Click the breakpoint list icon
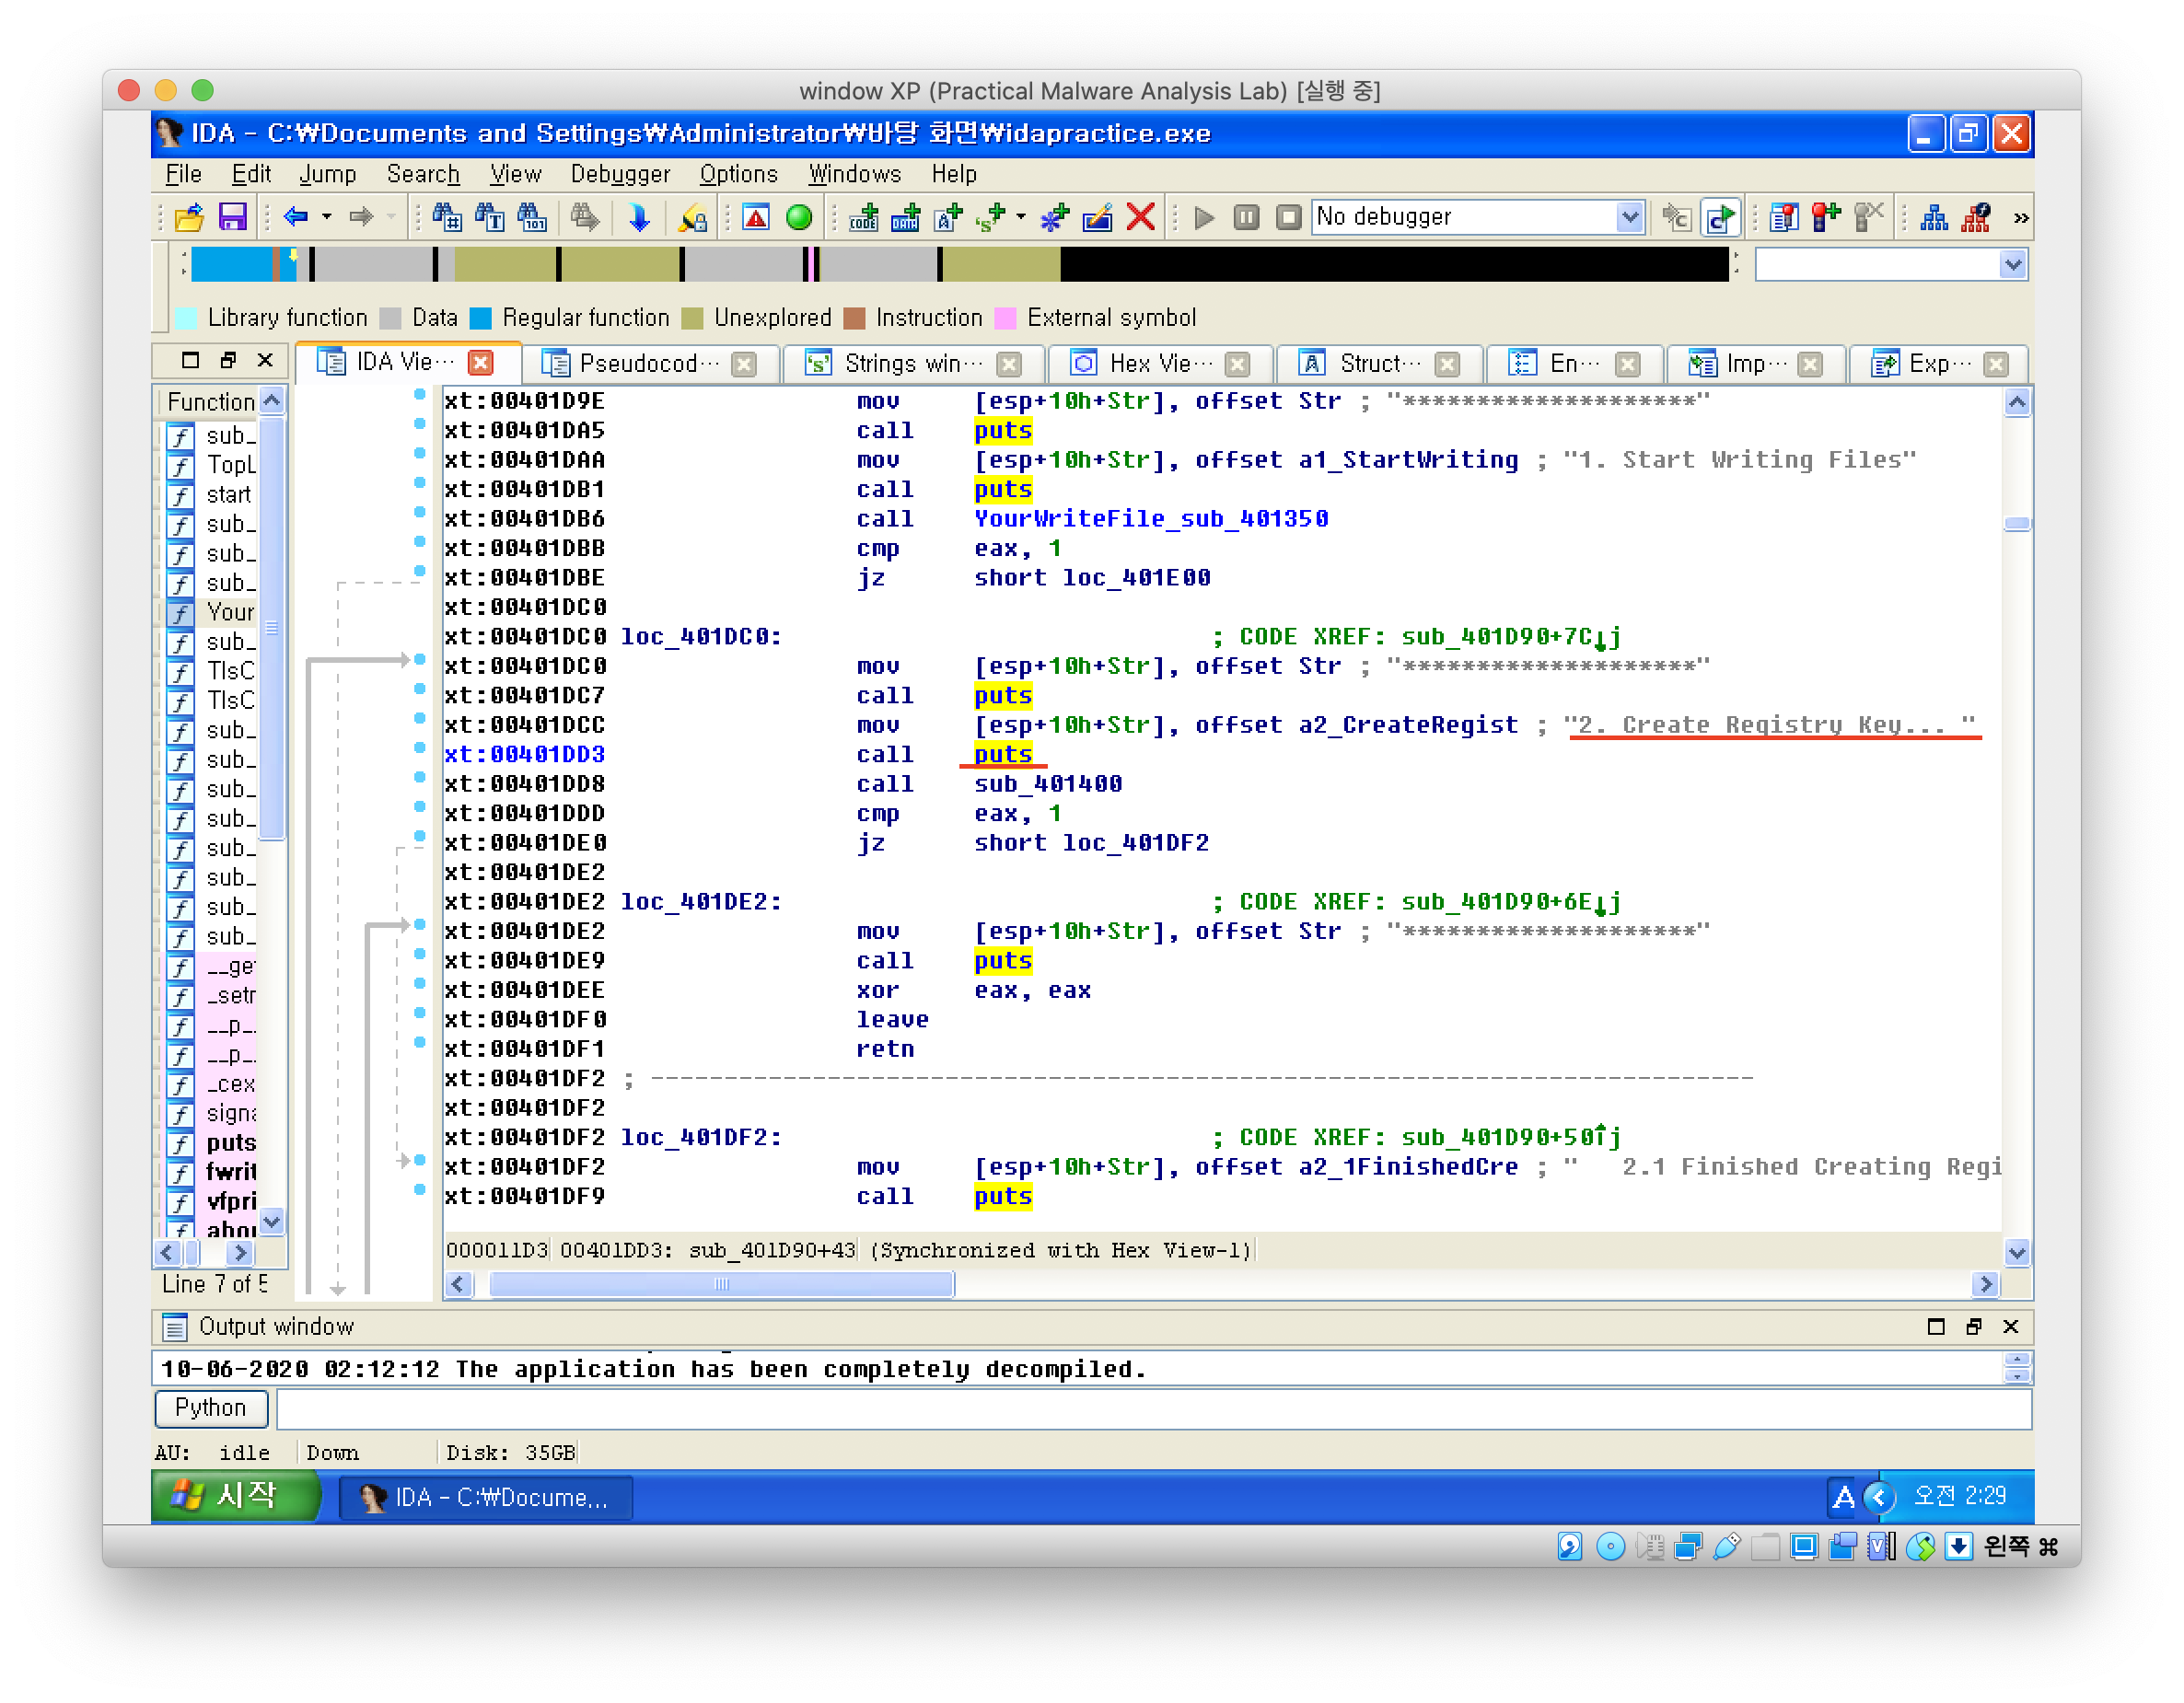This screenshot has height=1703, width=2184. click(x=1783, y=217)
